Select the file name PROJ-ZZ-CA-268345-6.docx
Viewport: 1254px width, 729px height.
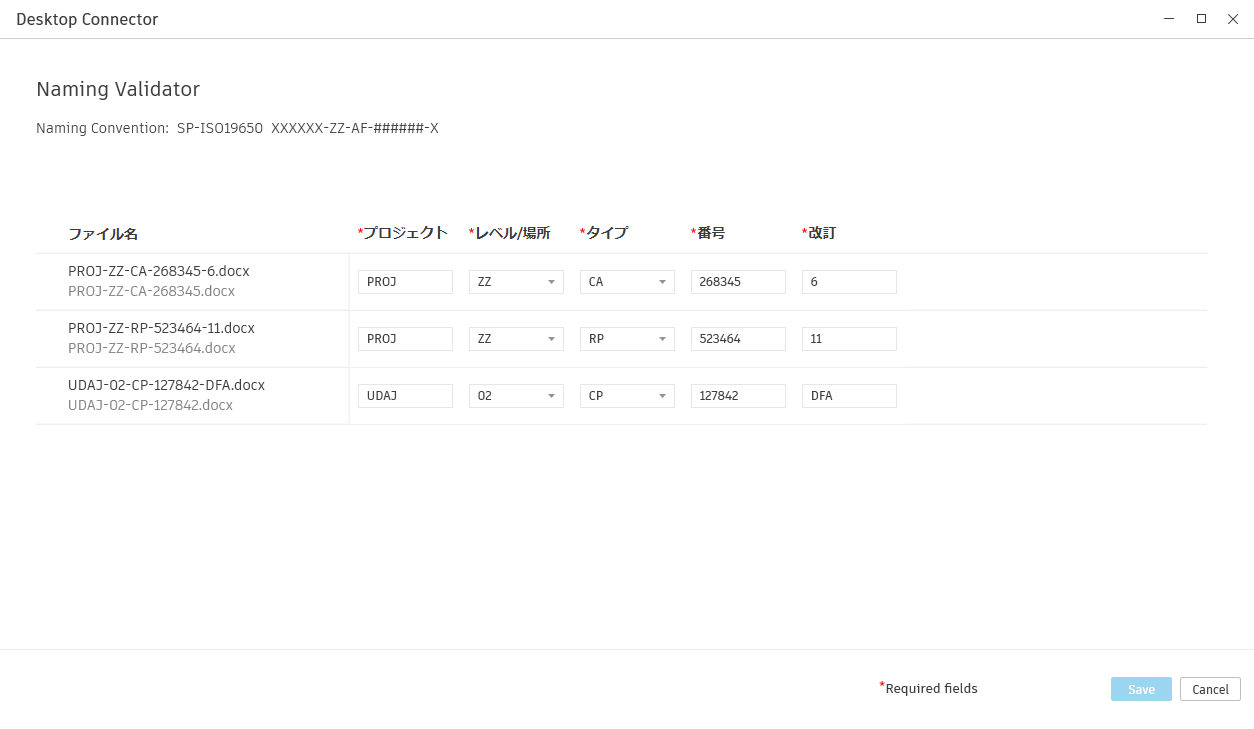[x=158, y=271]
